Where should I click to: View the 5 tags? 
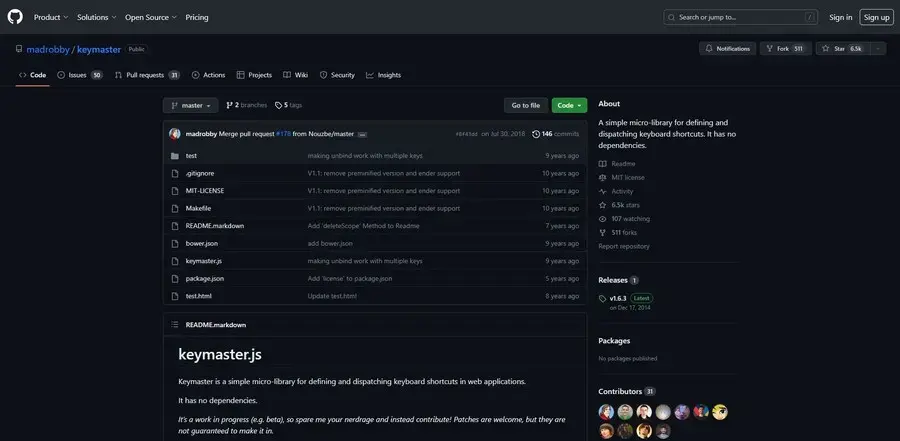coord(288,105)
